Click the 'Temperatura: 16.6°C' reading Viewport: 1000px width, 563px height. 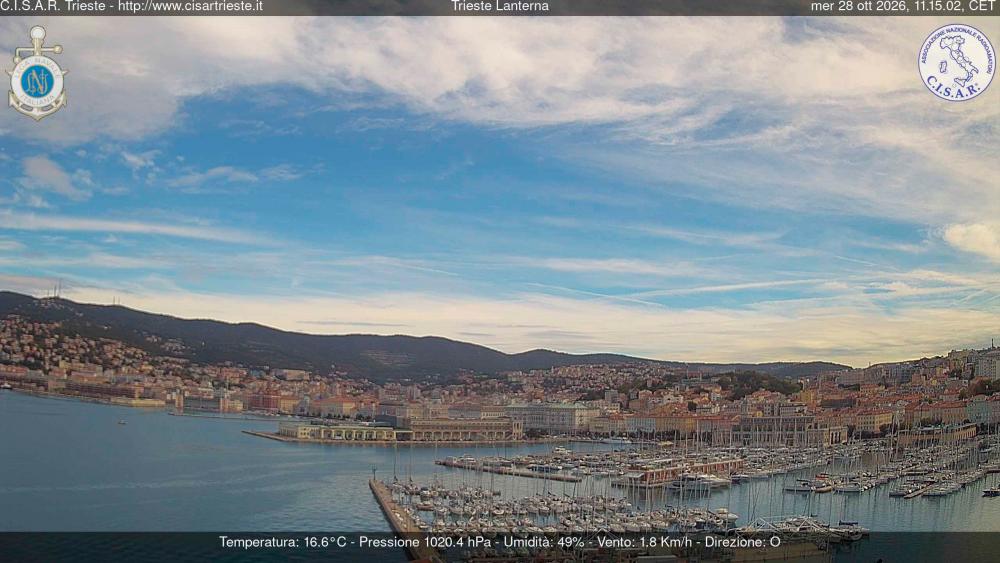283,542
